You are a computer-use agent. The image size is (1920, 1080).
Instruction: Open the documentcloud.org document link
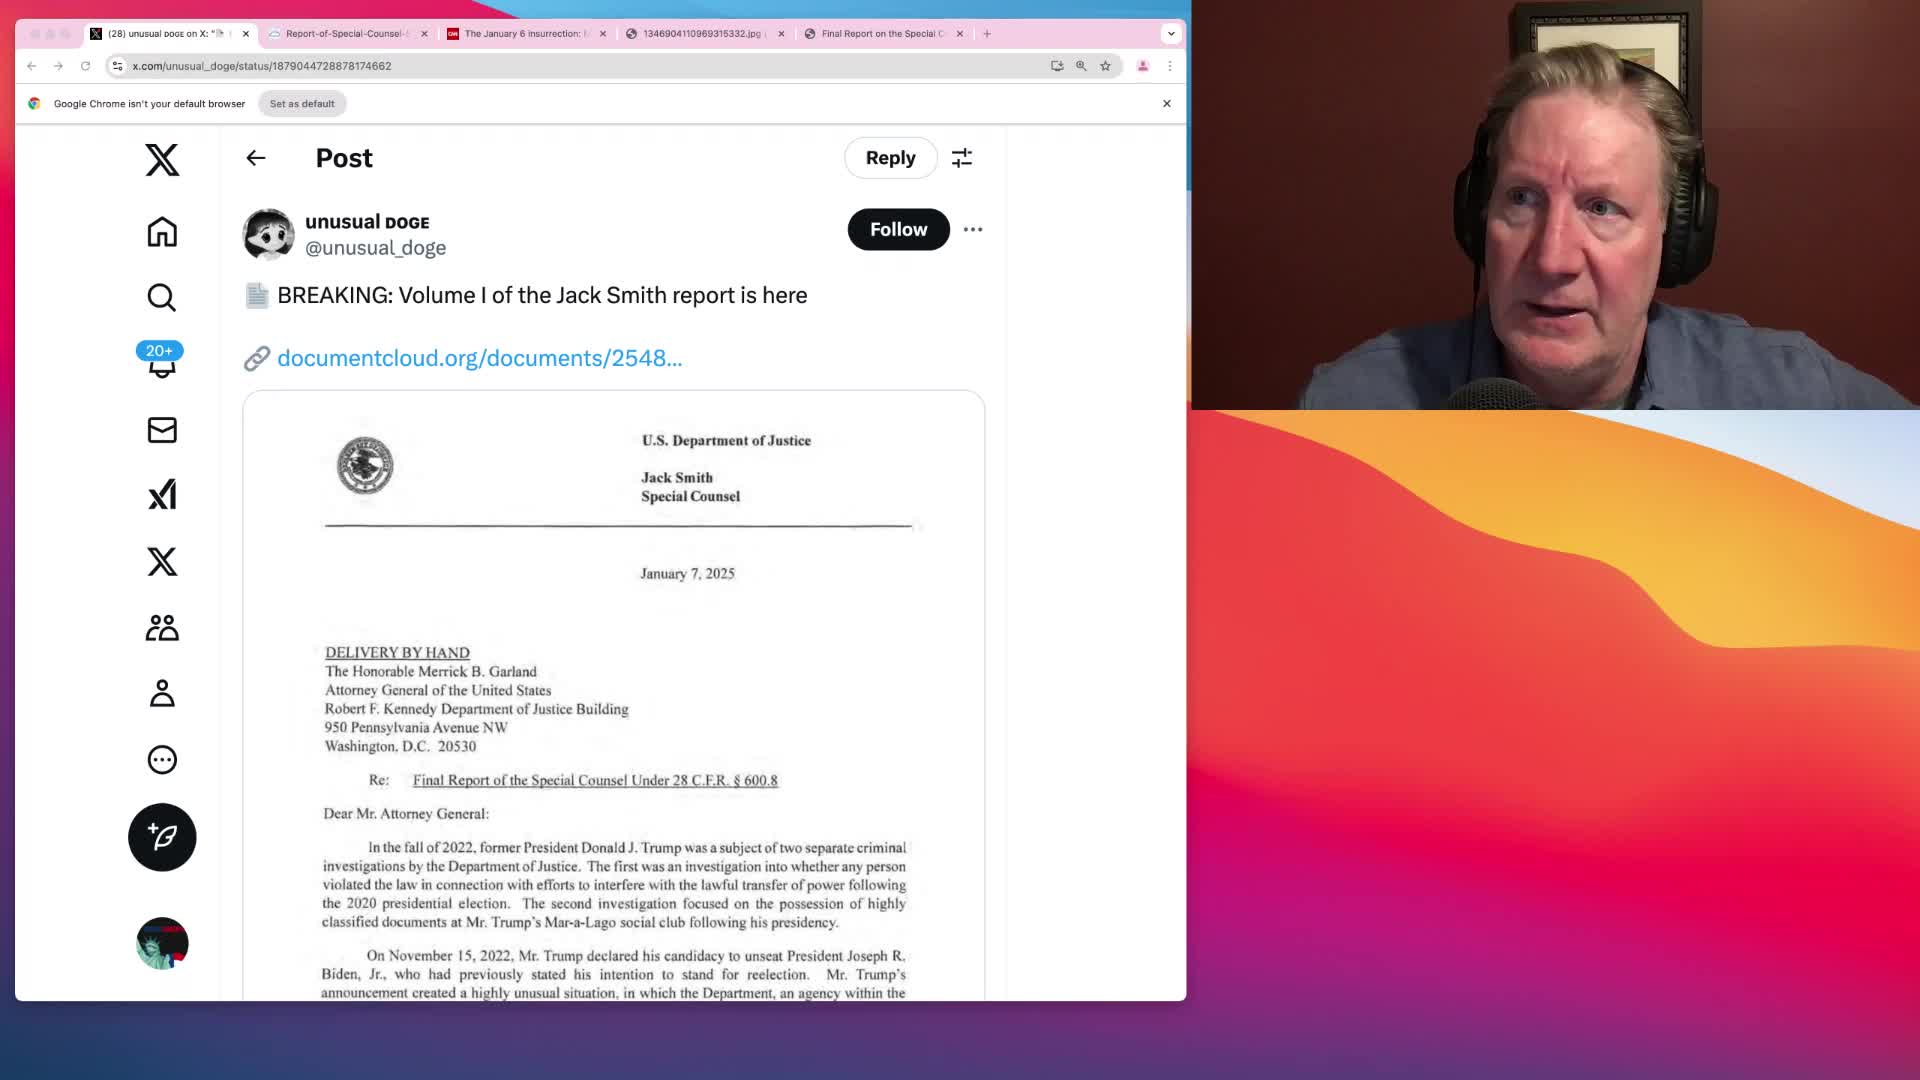479,358
